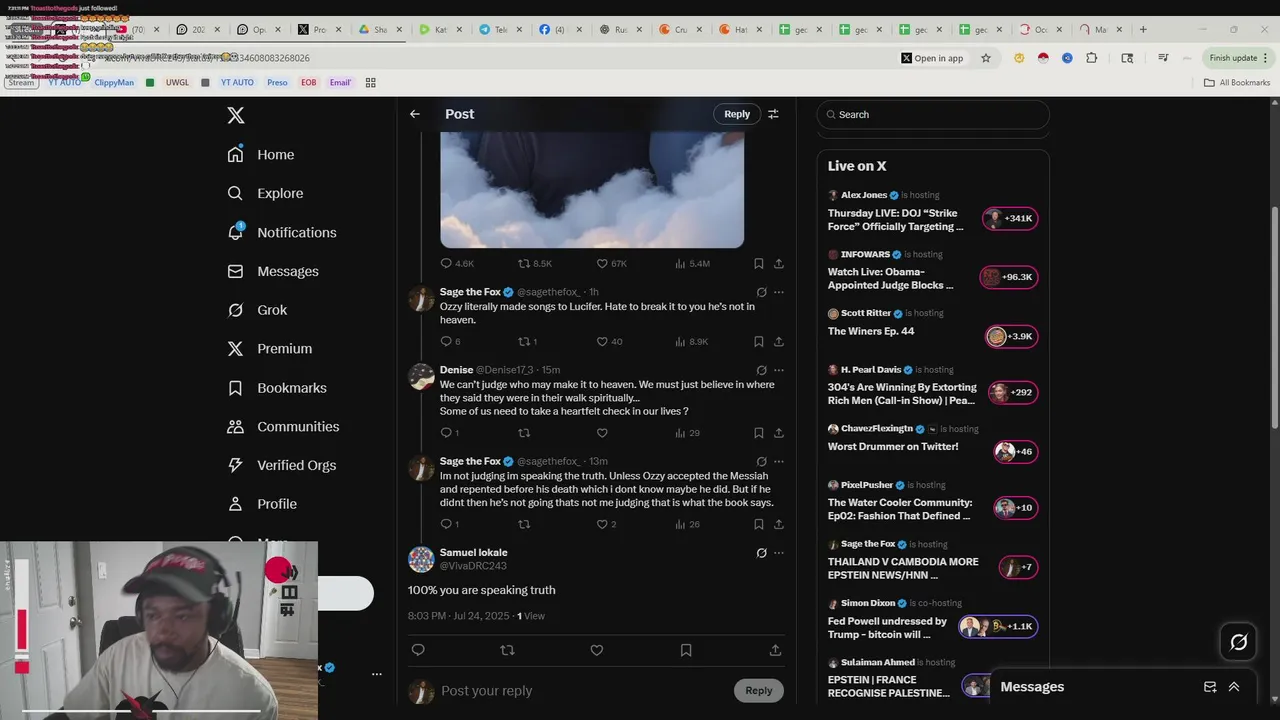
Task: Click the back arrow beside Post
Action: point(415,114)
